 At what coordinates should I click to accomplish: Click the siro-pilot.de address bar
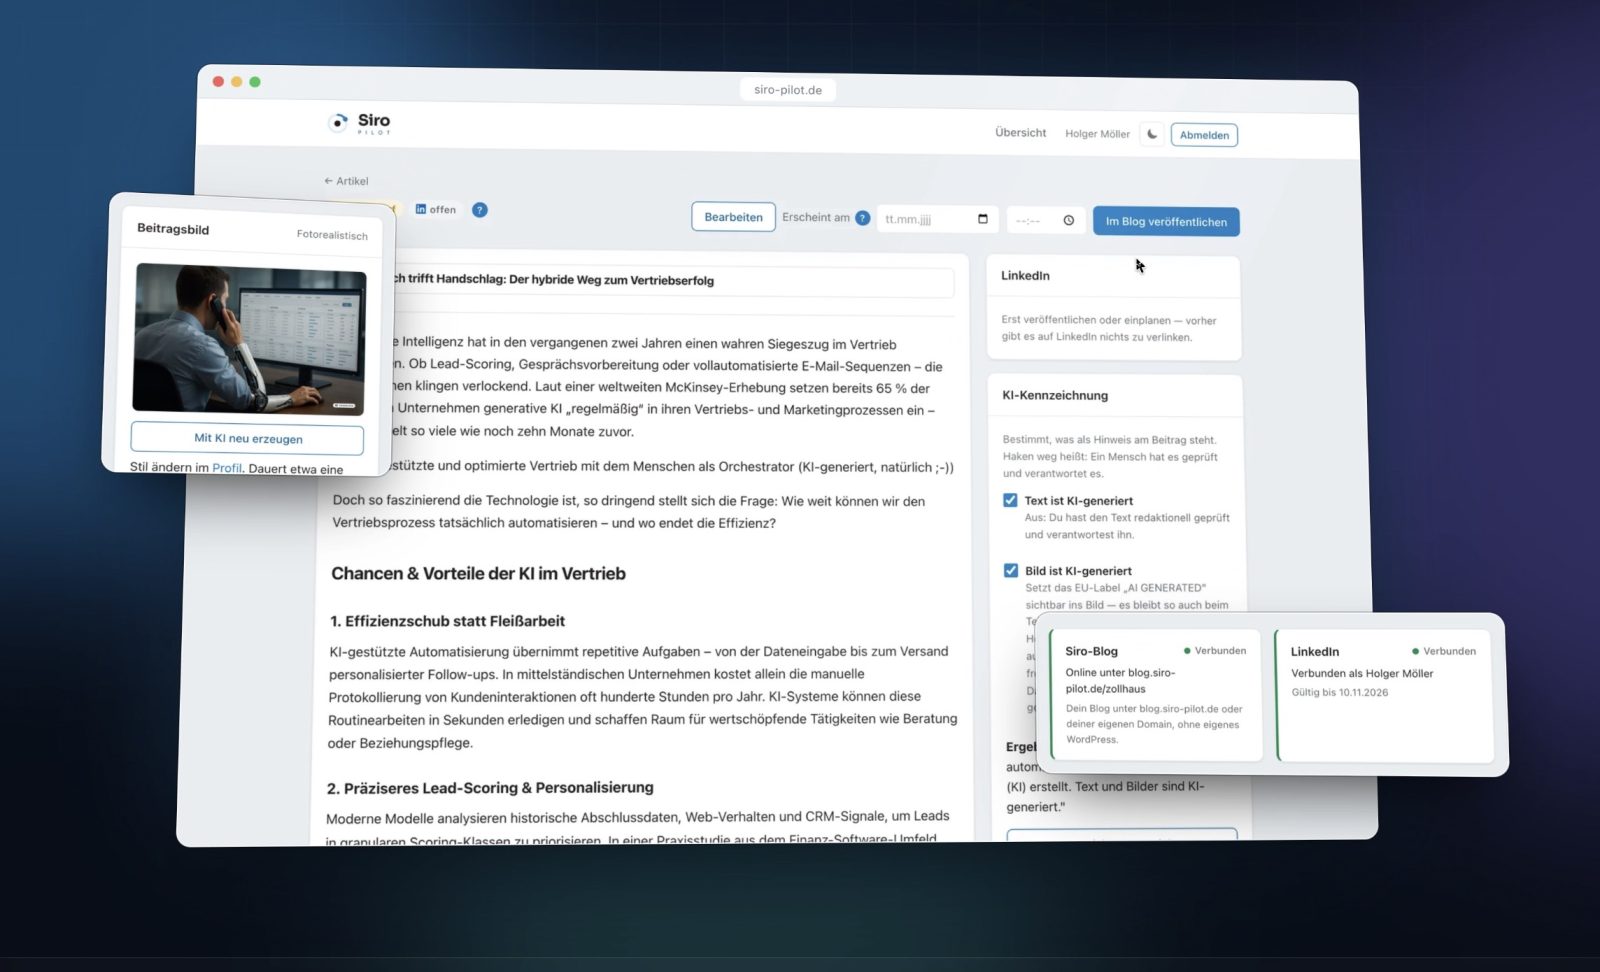(788, 90)
